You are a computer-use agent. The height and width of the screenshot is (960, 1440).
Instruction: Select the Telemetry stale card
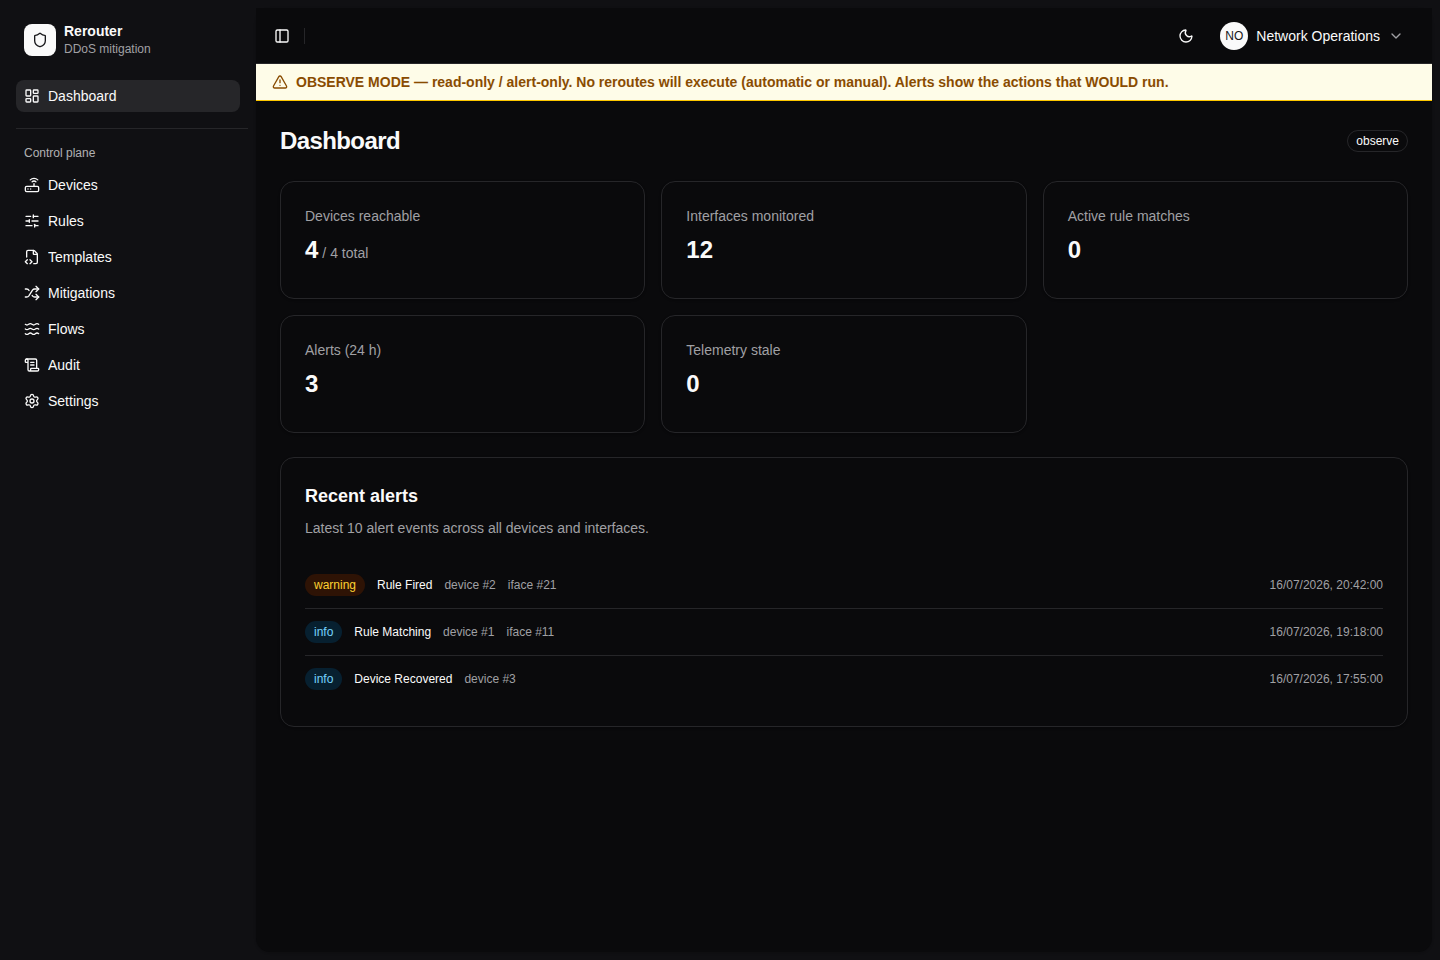pyautogui.click(x=843, y=374)
